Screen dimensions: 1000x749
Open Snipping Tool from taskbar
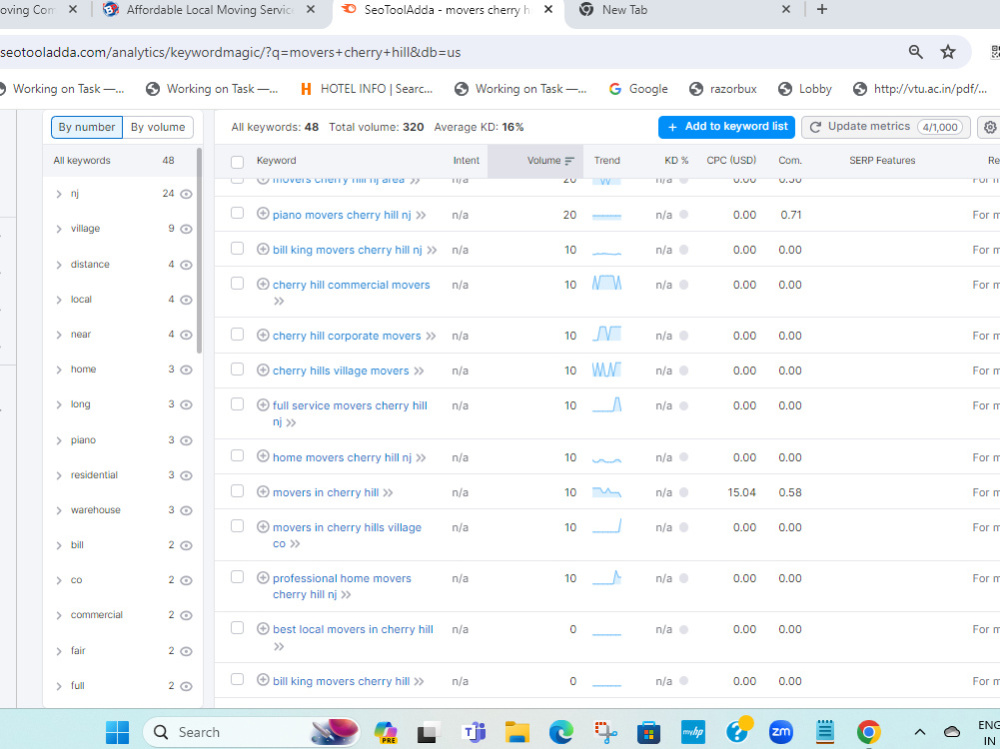click(605, 732)
